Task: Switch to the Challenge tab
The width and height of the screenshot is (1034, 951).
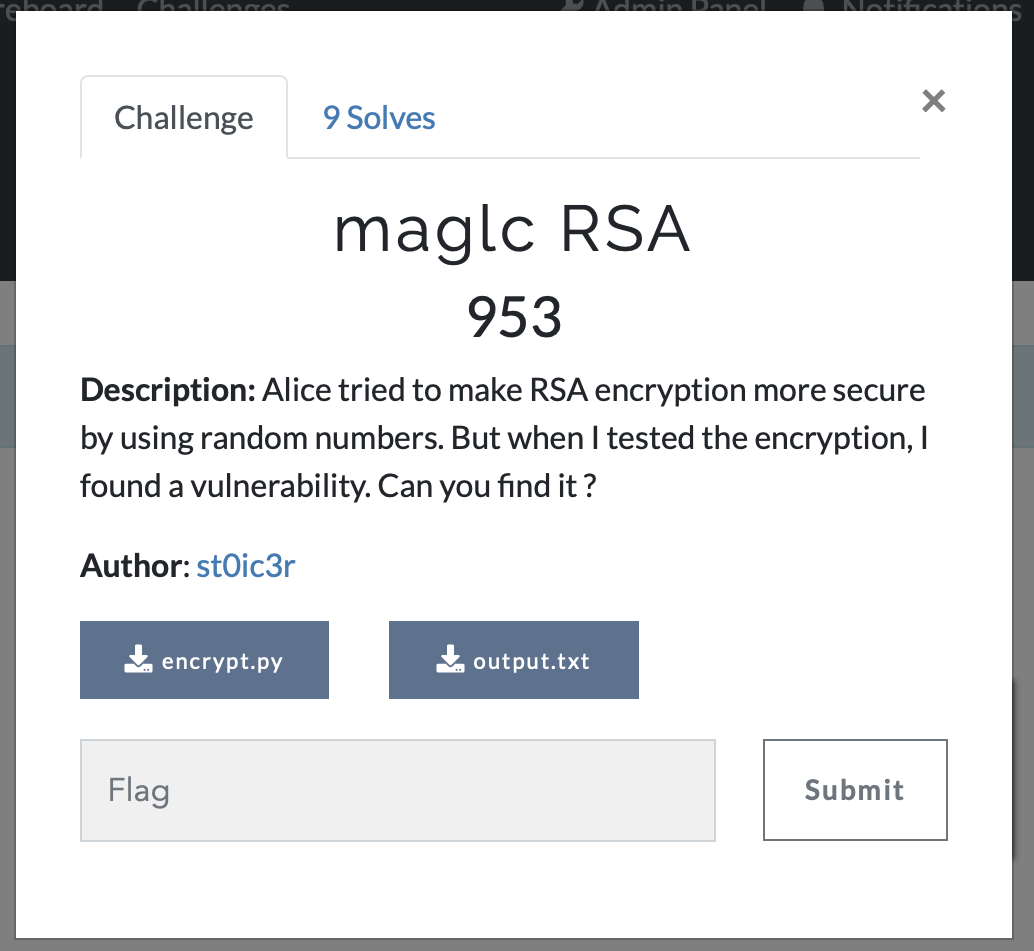Action: click(x=183, y=118)
